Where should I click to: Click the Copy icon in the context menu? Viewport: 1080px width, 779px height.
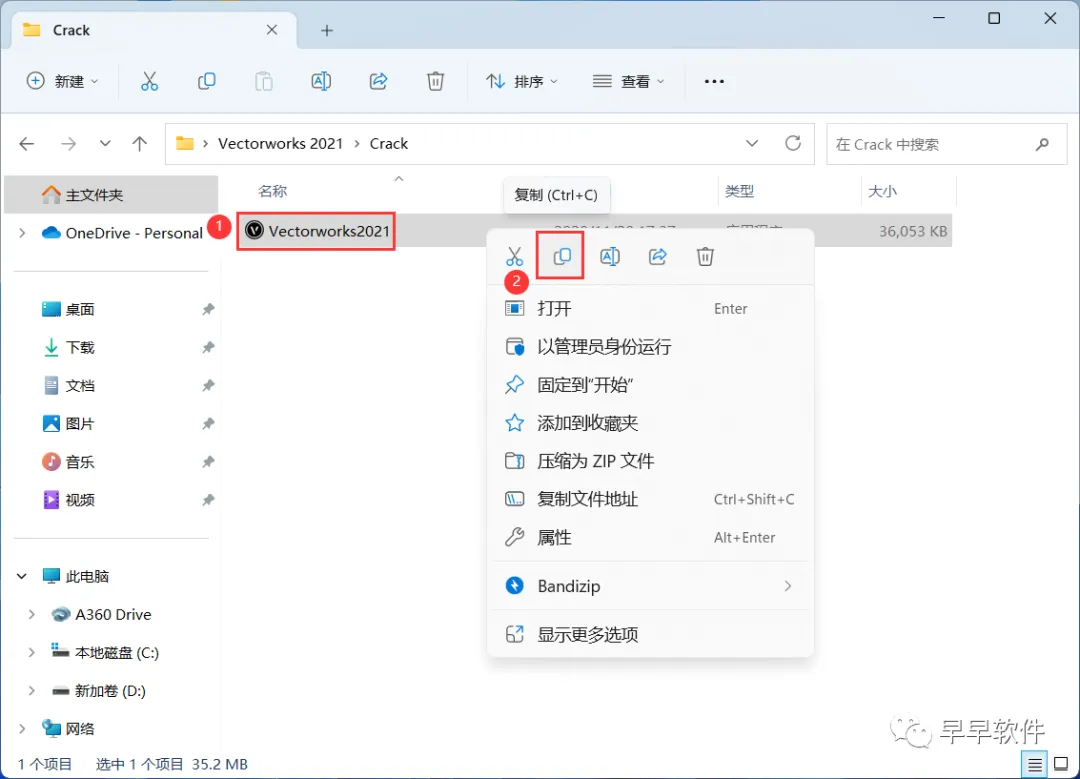click(562, 257)
